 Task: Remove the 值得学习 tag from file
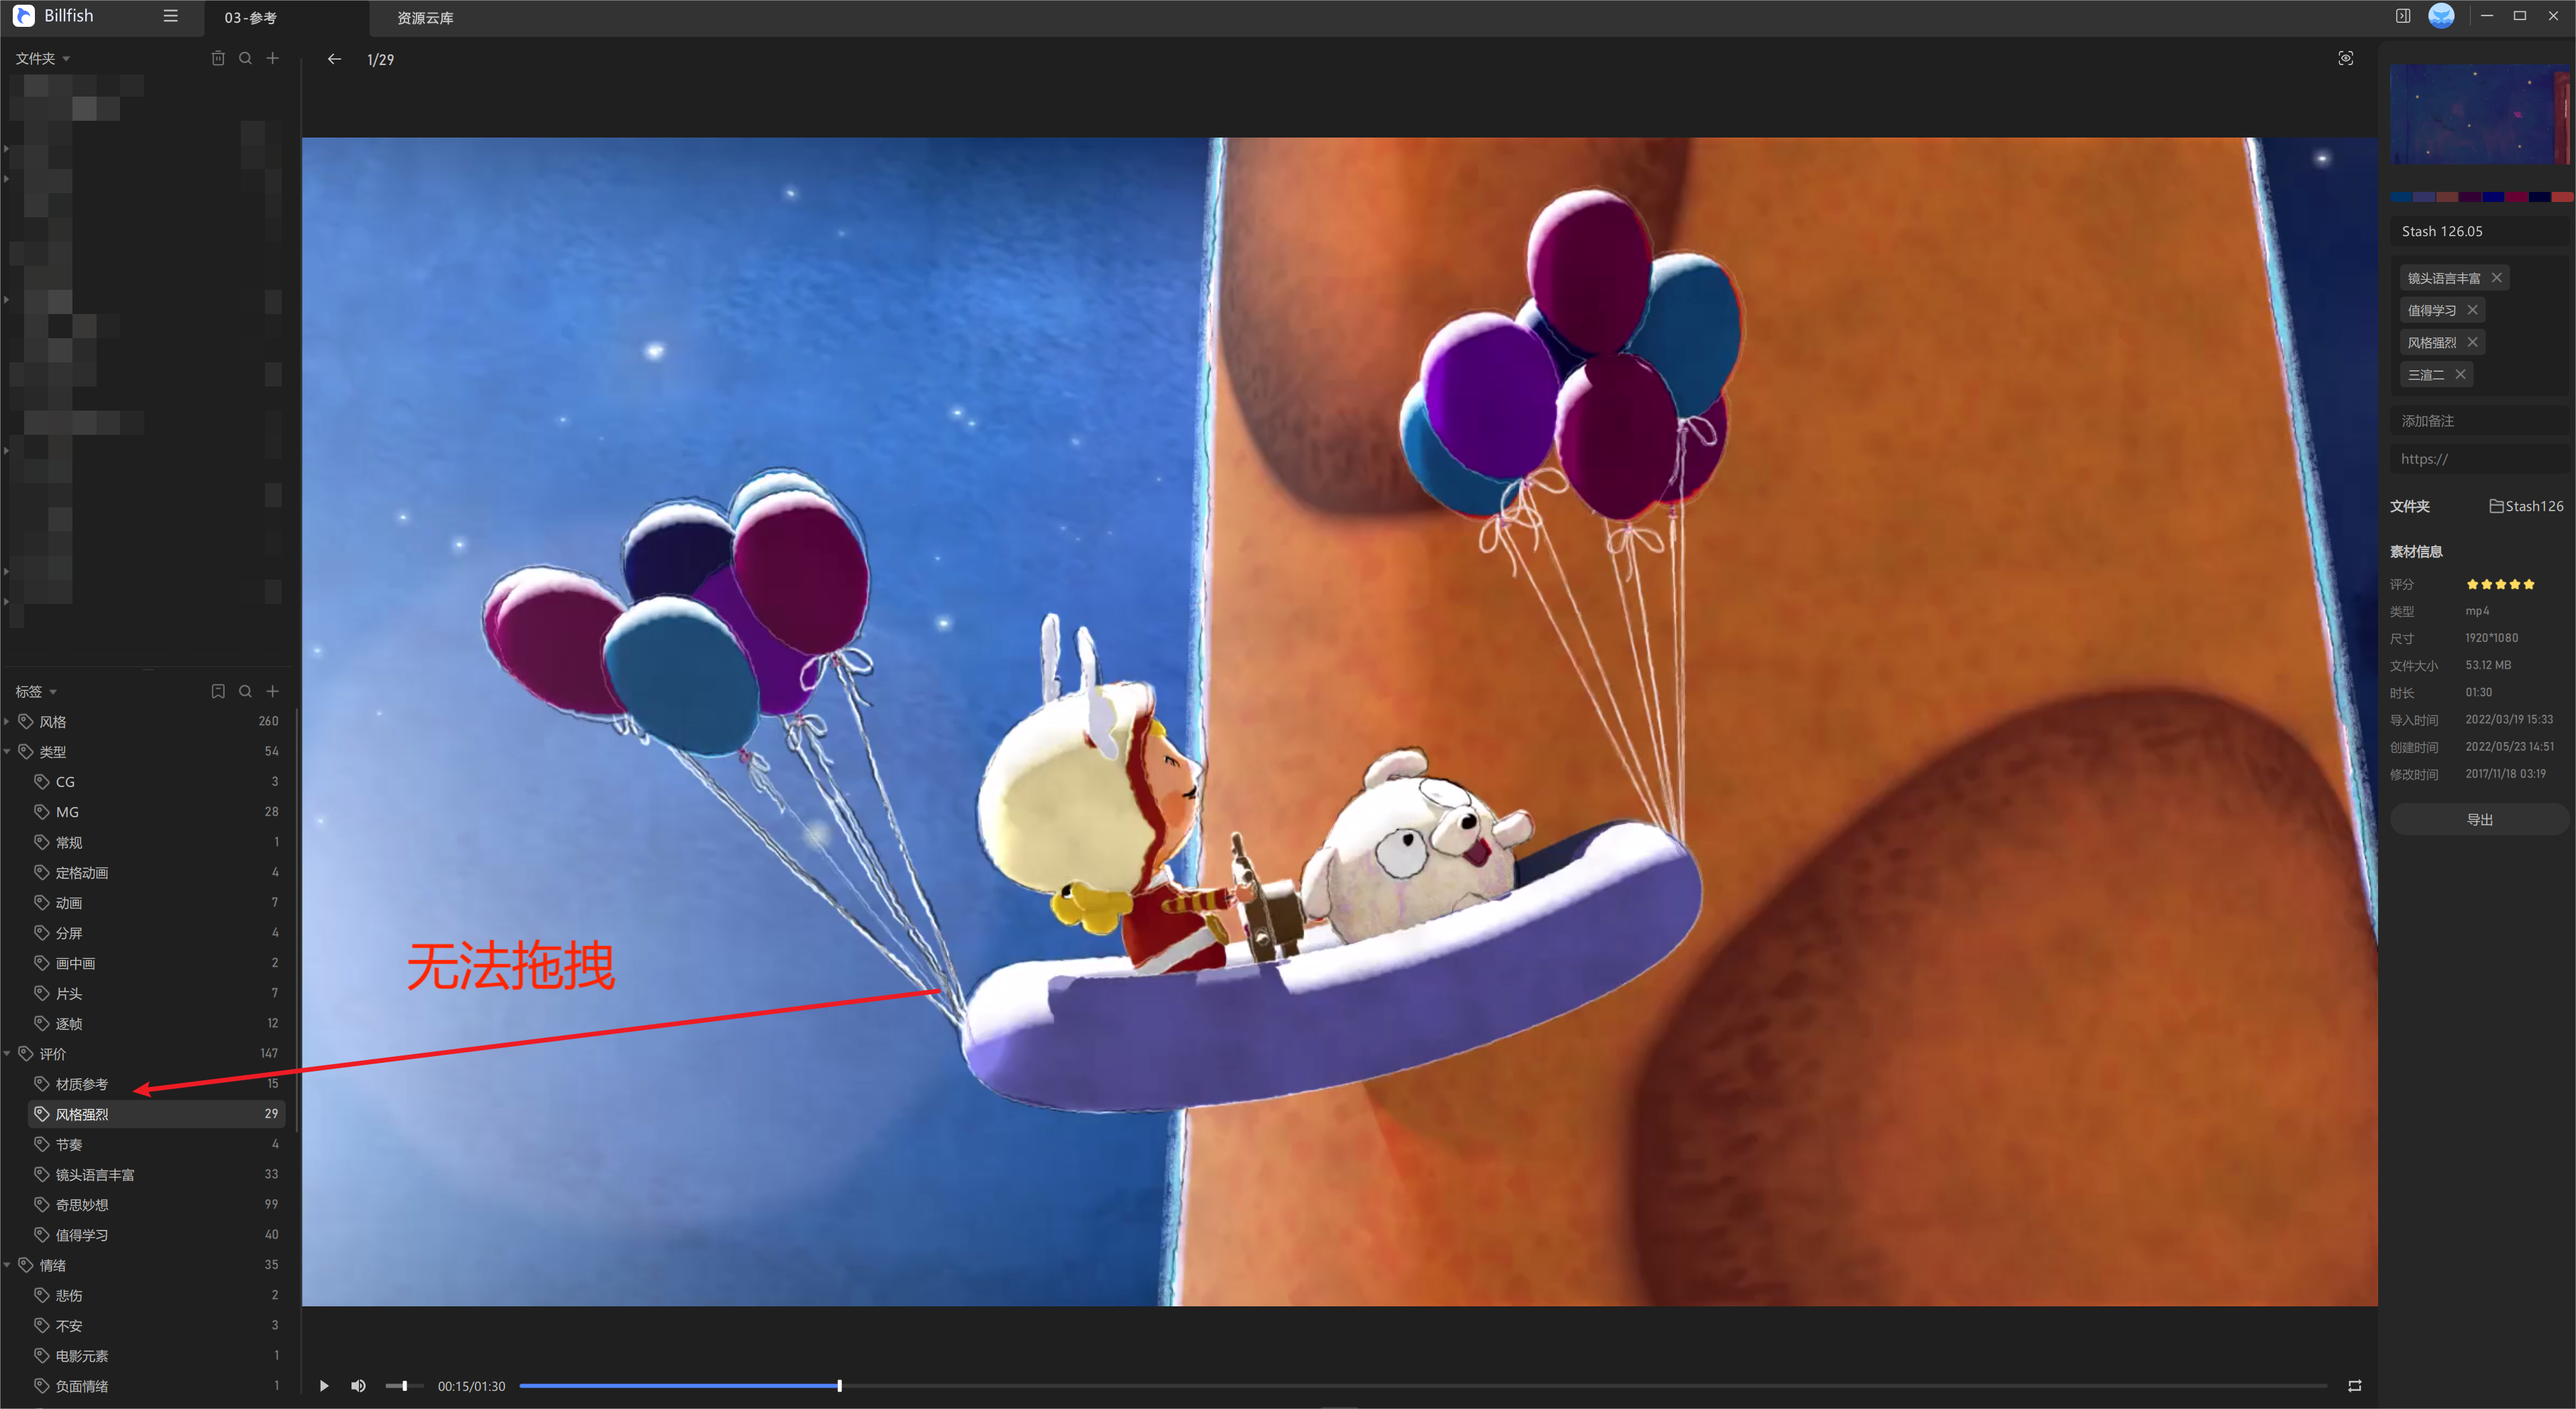tap(2472, 310)
